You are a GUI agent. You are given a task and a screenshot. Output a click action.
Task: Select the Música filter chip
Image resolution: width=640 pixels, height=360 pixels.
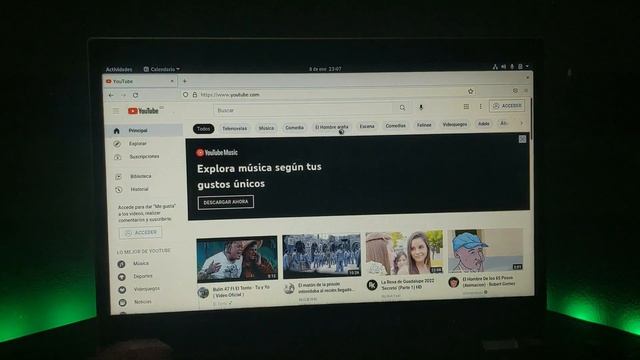(266, 128)
